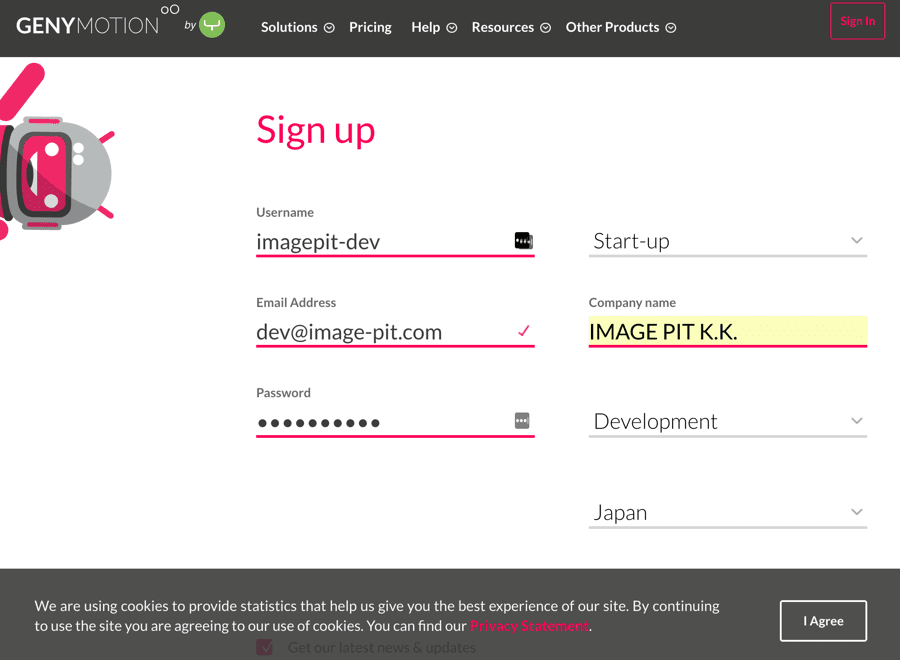Click the Company name input field
This screenshot has width=900, height=660.
coord(727,332)
